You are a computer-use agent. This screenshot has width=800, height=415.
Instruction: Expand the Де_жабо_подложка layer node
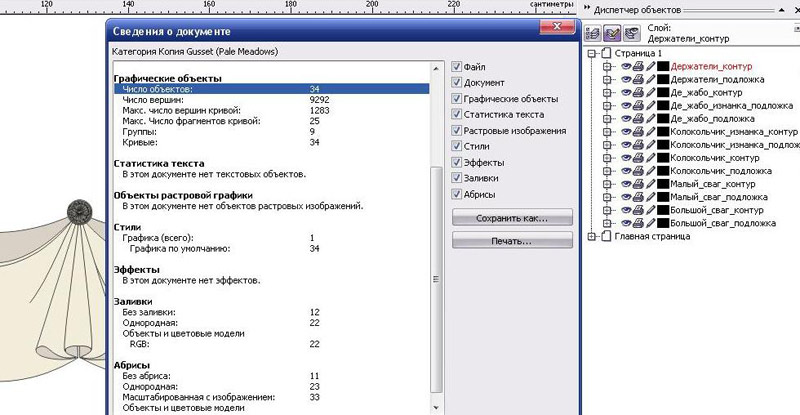click(x=607, y=119)
